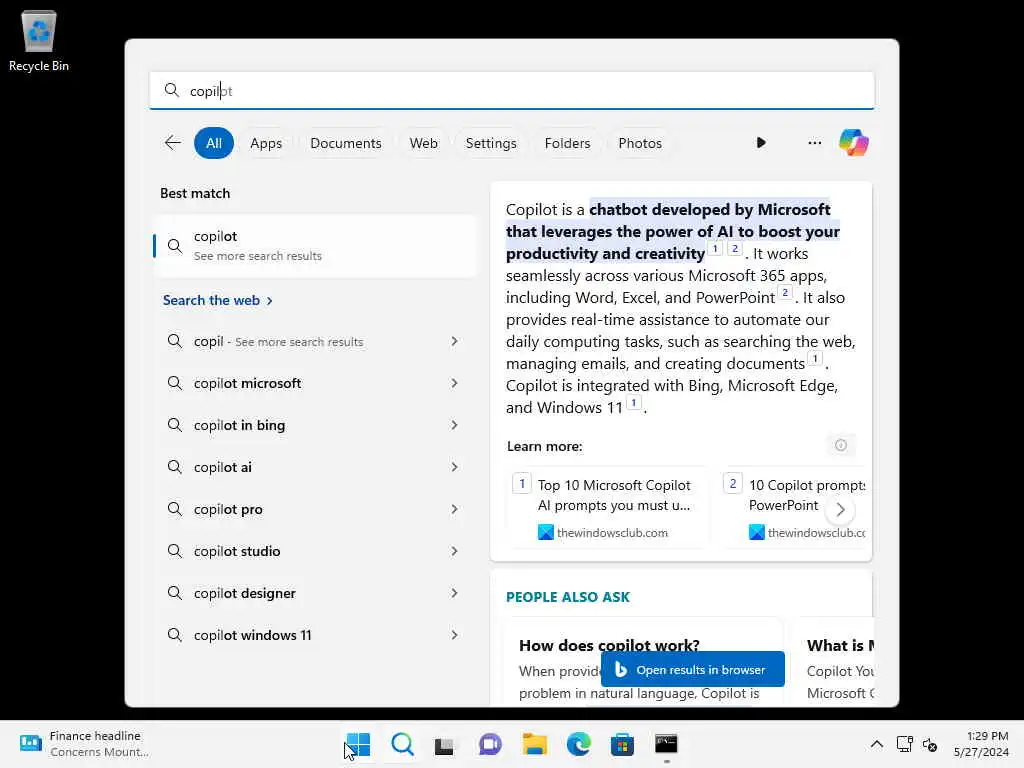
Task: Select 'copilot in bing' search suggestion text
Action: (239, 425)
